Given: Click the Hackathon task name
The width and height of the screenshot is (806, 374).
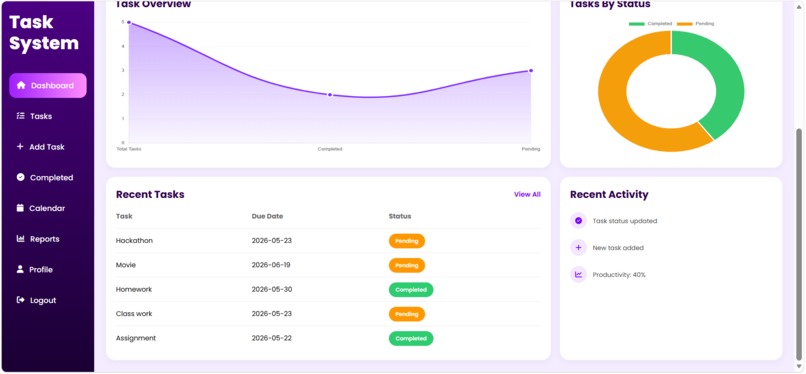Looking at the screenshot, I should point(134,240).
